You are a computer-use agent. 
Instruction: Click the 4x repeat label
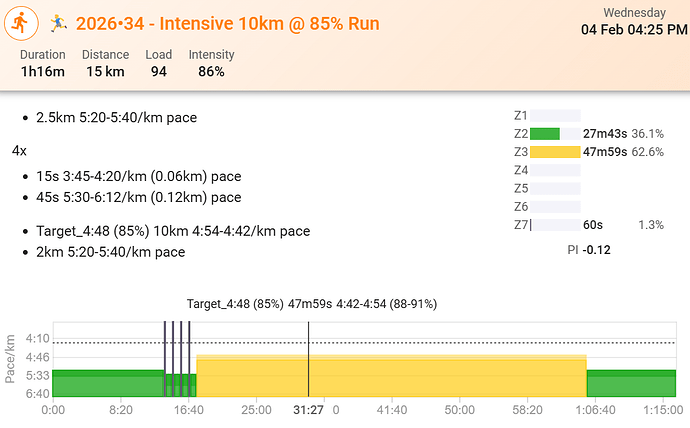coord(20,150)
